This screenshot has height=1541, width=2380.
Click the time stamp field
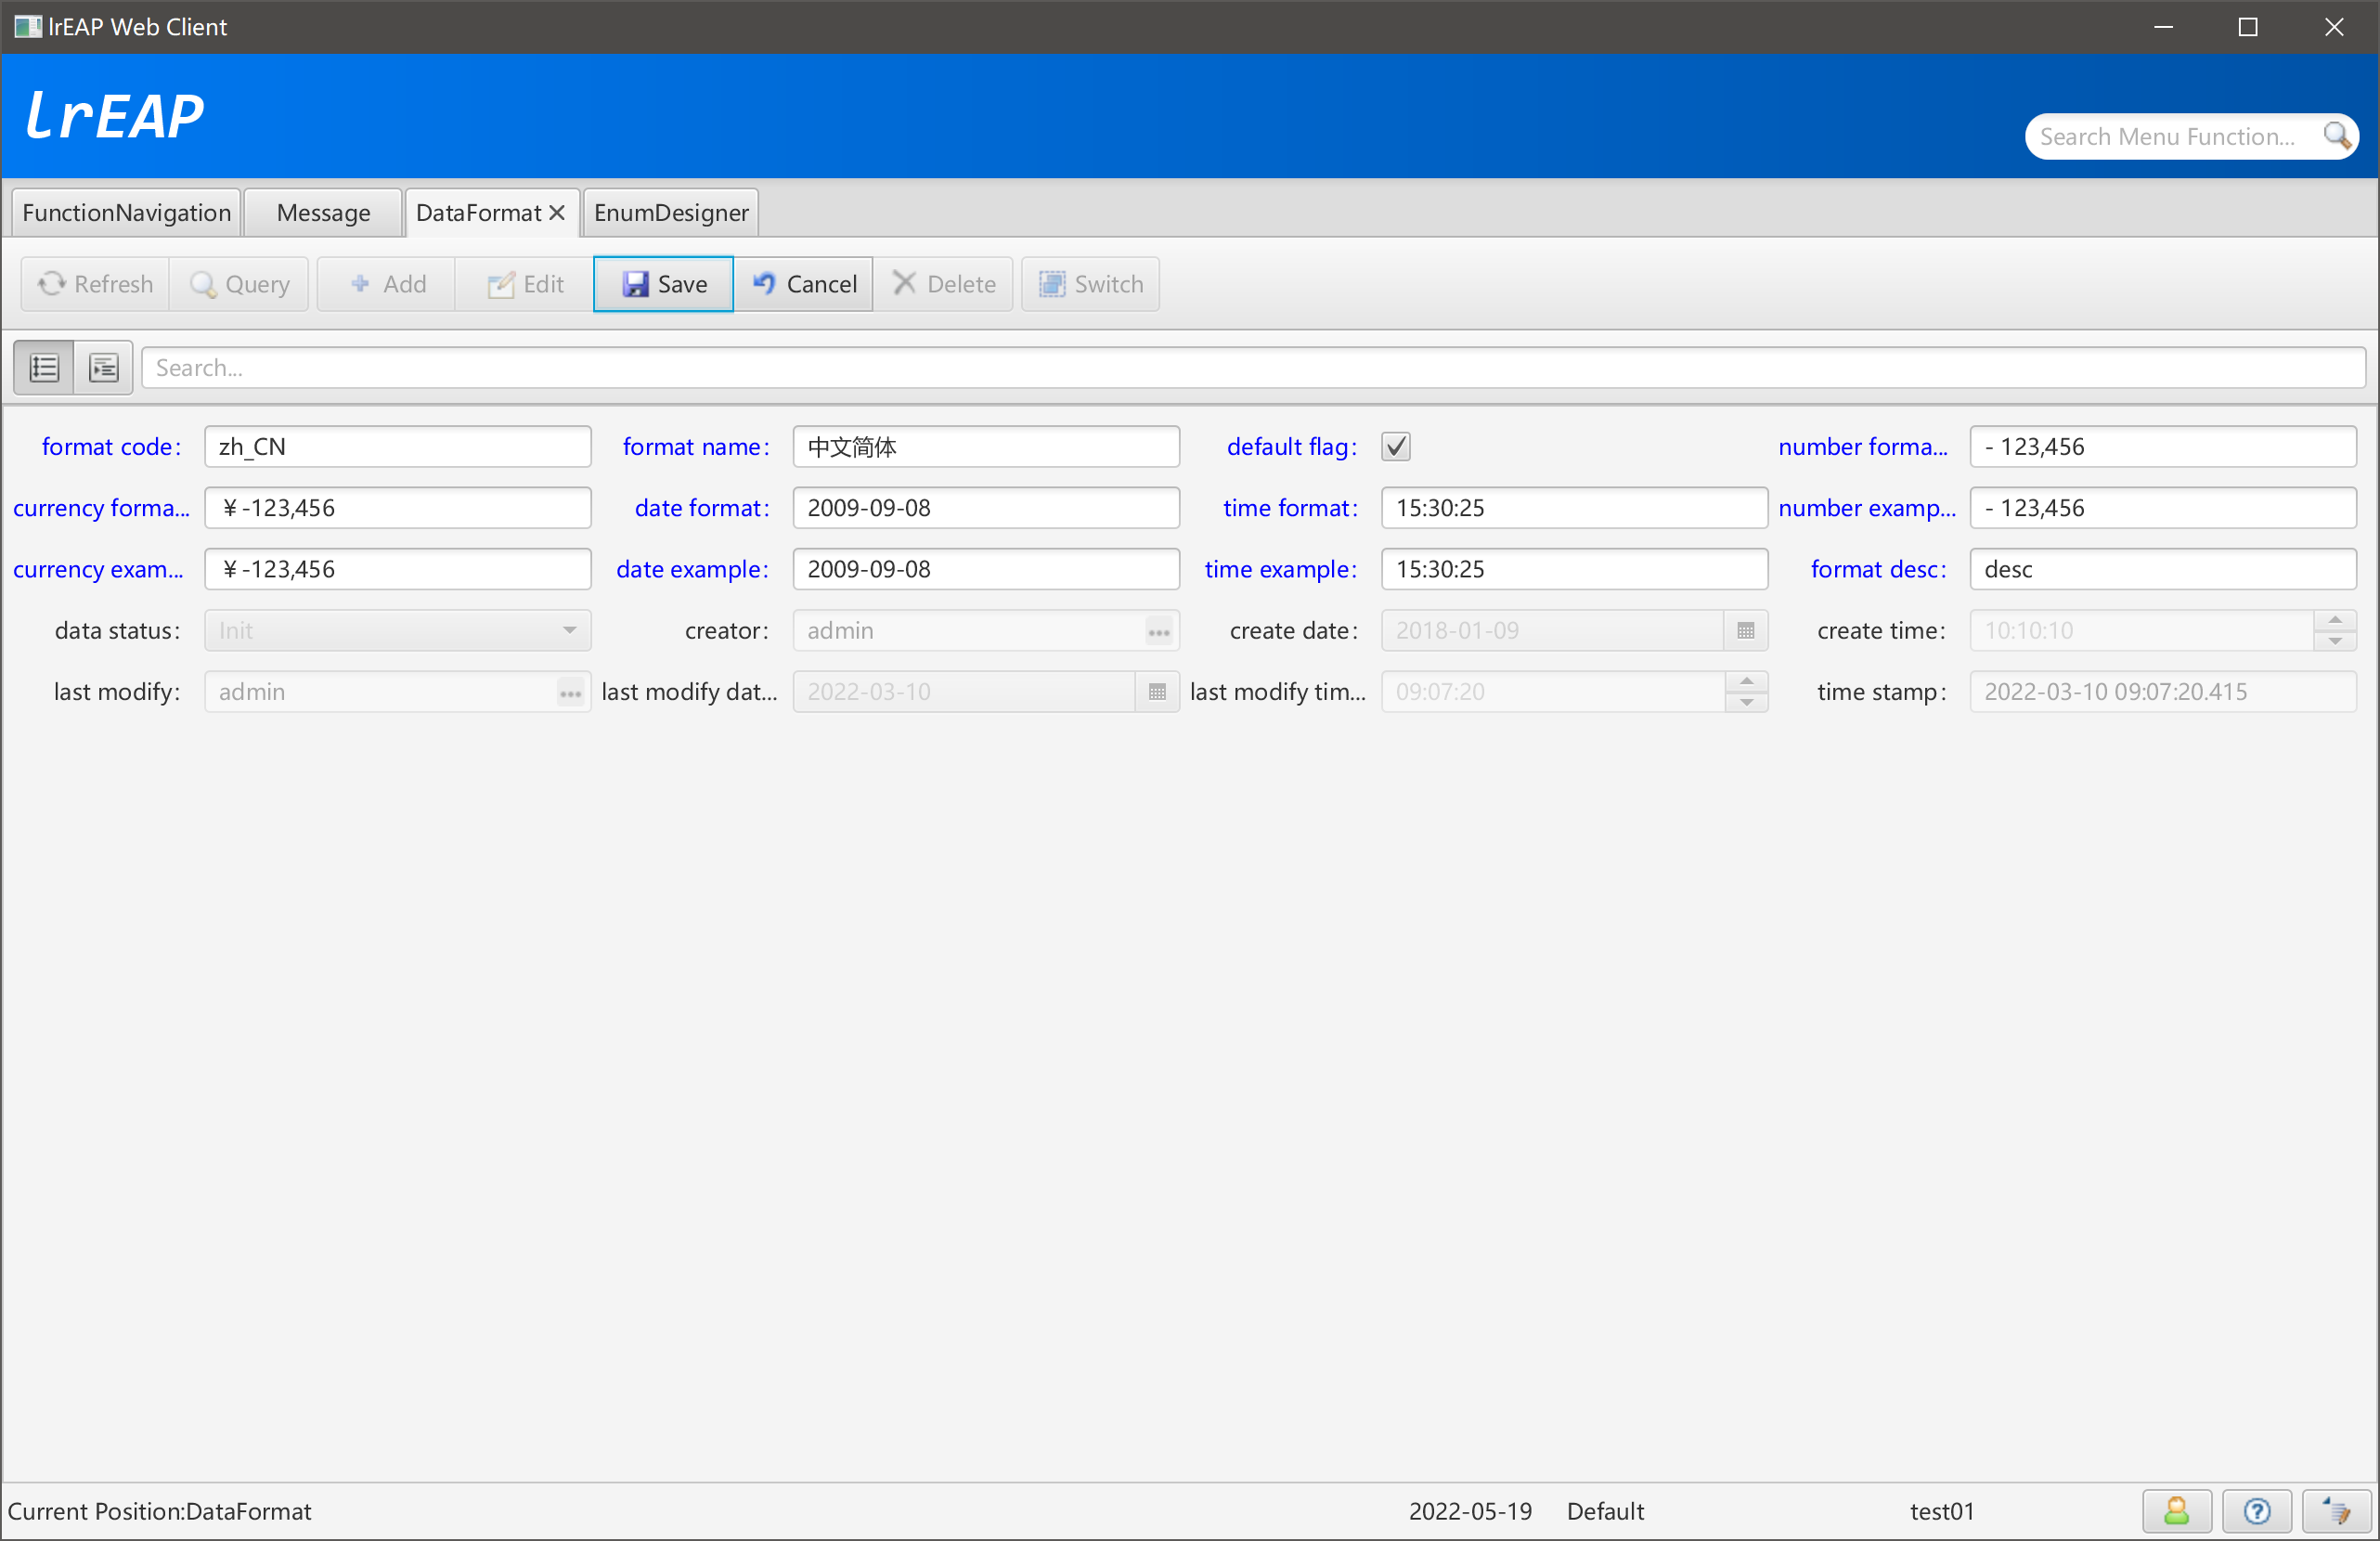point(2163,692)
